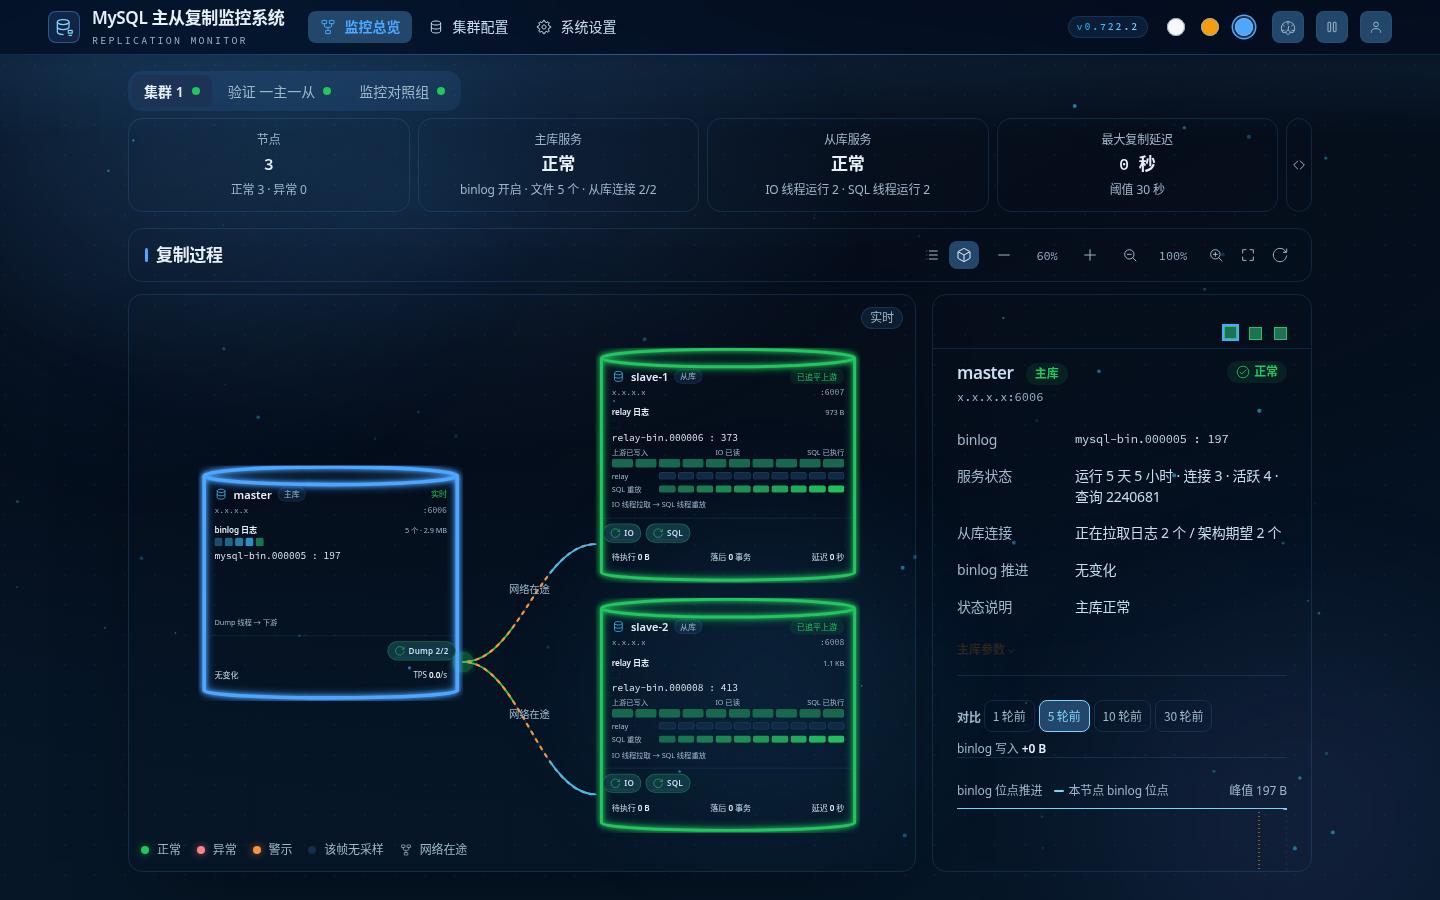Screen dimensions: 1440x900
Task: Click the v0.722.2 version badge
Action: pyautogui.click(x=1107, y=27)
